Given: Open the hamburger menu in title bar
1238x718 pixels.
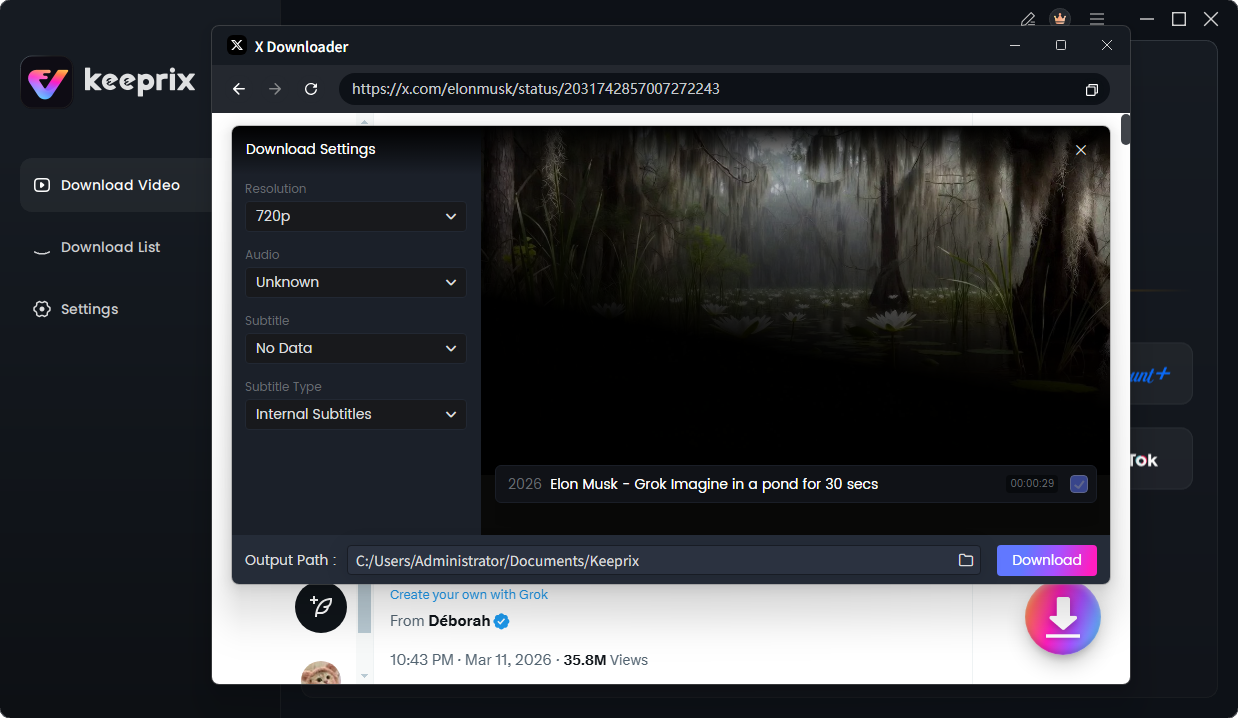Looking at the screenshot, I should click(1097, 19).
